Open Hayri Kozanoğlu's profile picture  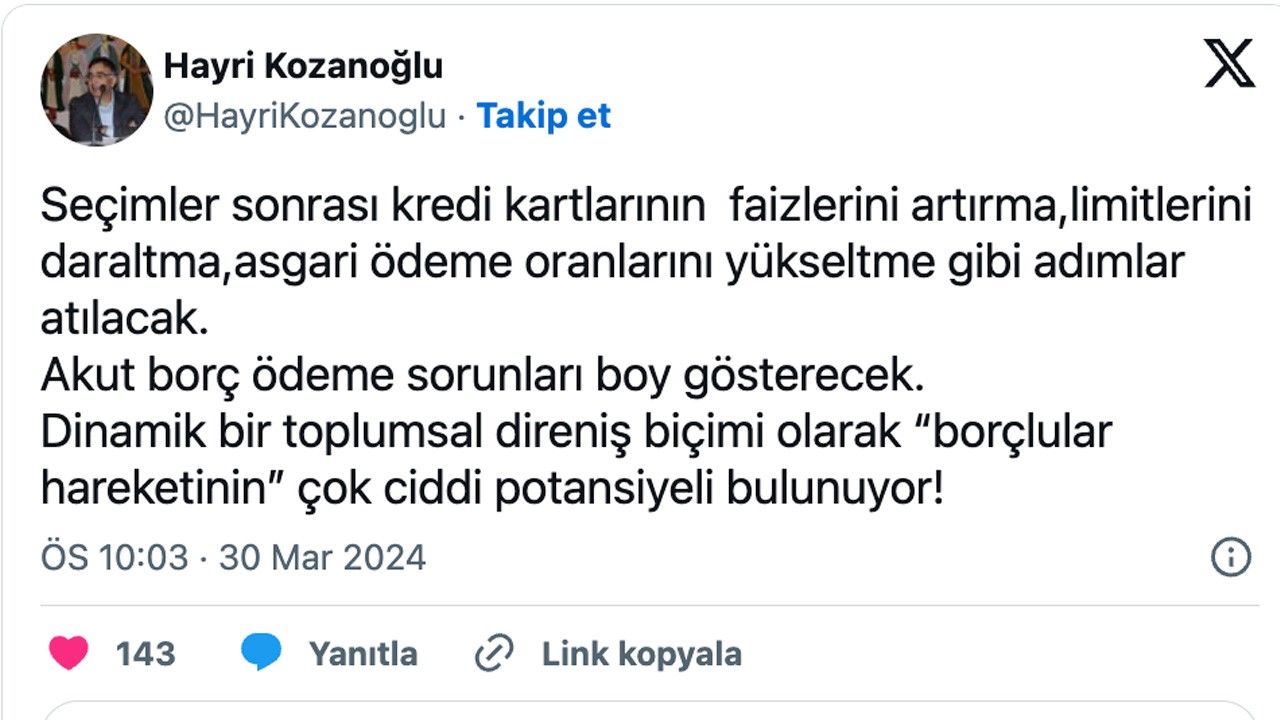(96, 89)
